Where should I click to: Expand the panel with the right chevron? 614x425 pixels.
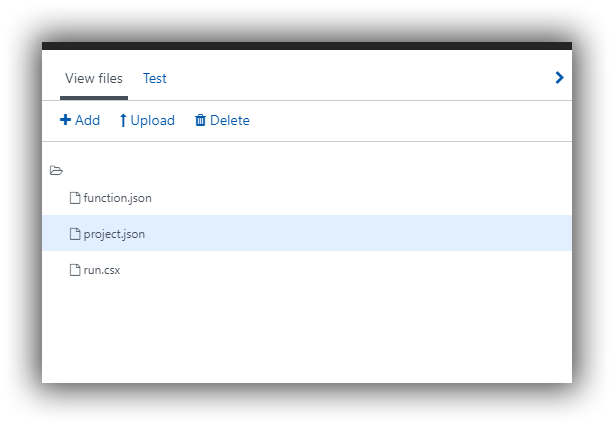tap(560, 78)
